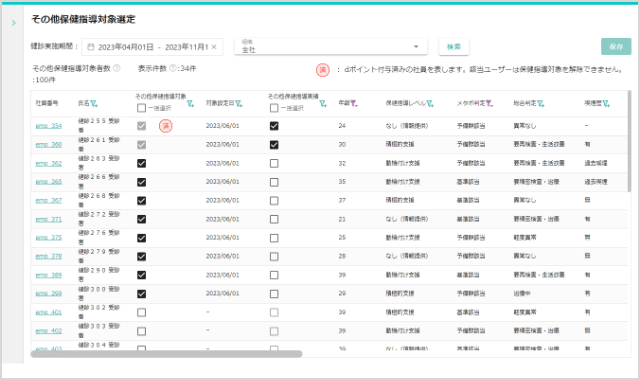This screenshot has height=380, width=640.
Task: Click the calendar icon in date range
Action: 91,47
